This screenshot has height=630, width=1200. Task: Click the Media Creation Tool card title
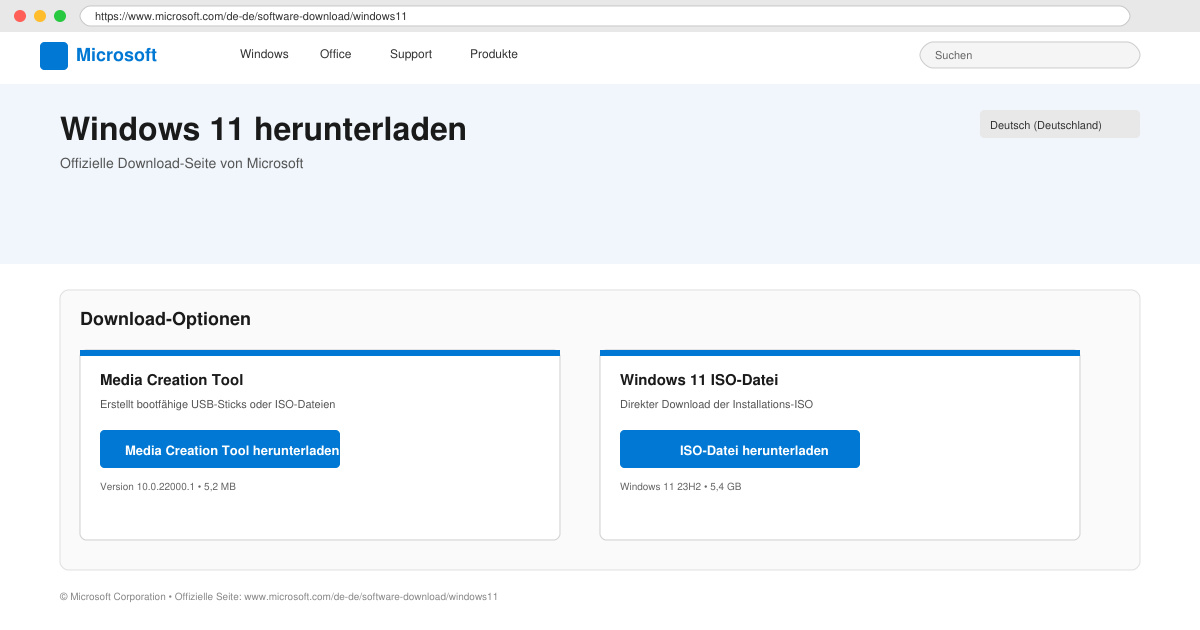pos(172,380)
